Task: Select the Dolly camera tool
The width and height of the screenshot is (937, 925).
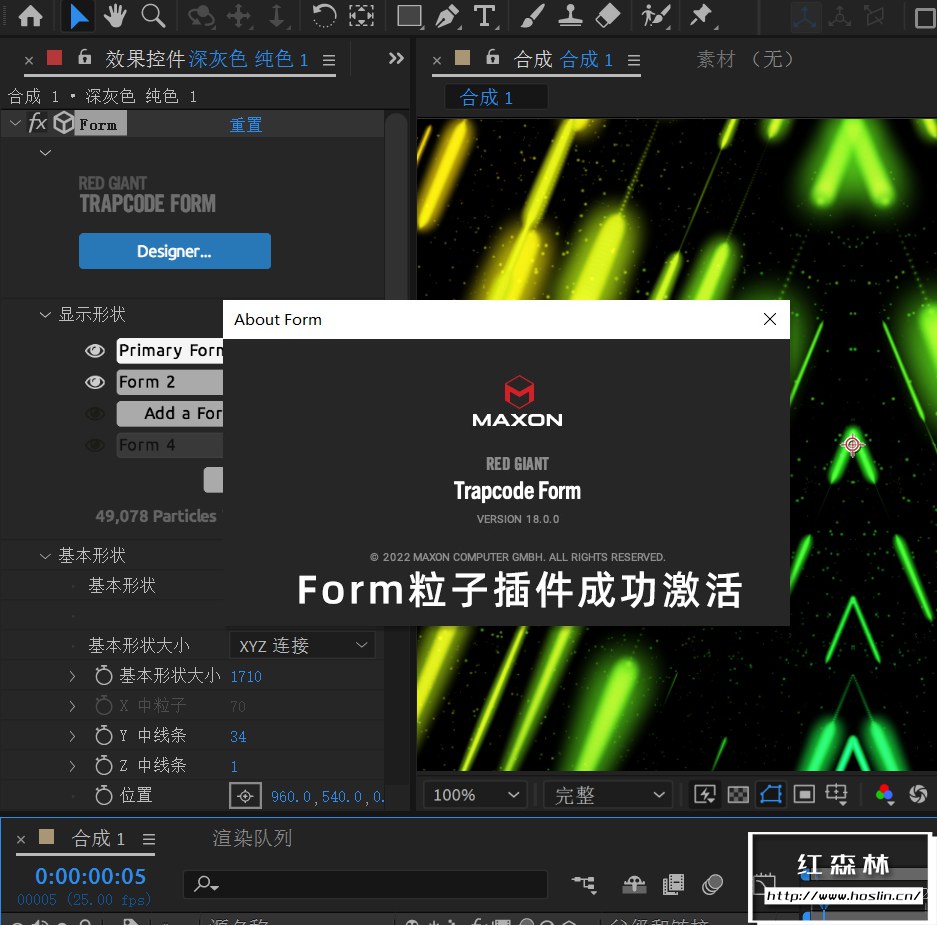Action: [277, 16]
